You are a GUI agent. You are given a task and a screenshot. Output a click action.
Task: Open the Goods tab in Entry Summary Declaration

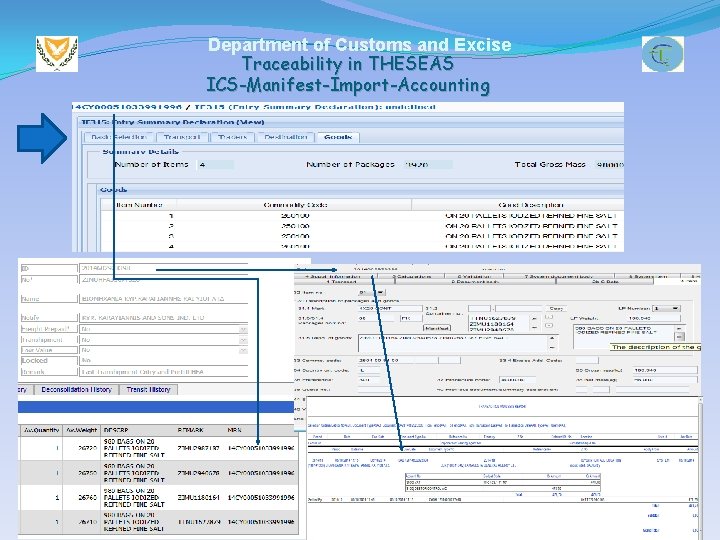338,137
